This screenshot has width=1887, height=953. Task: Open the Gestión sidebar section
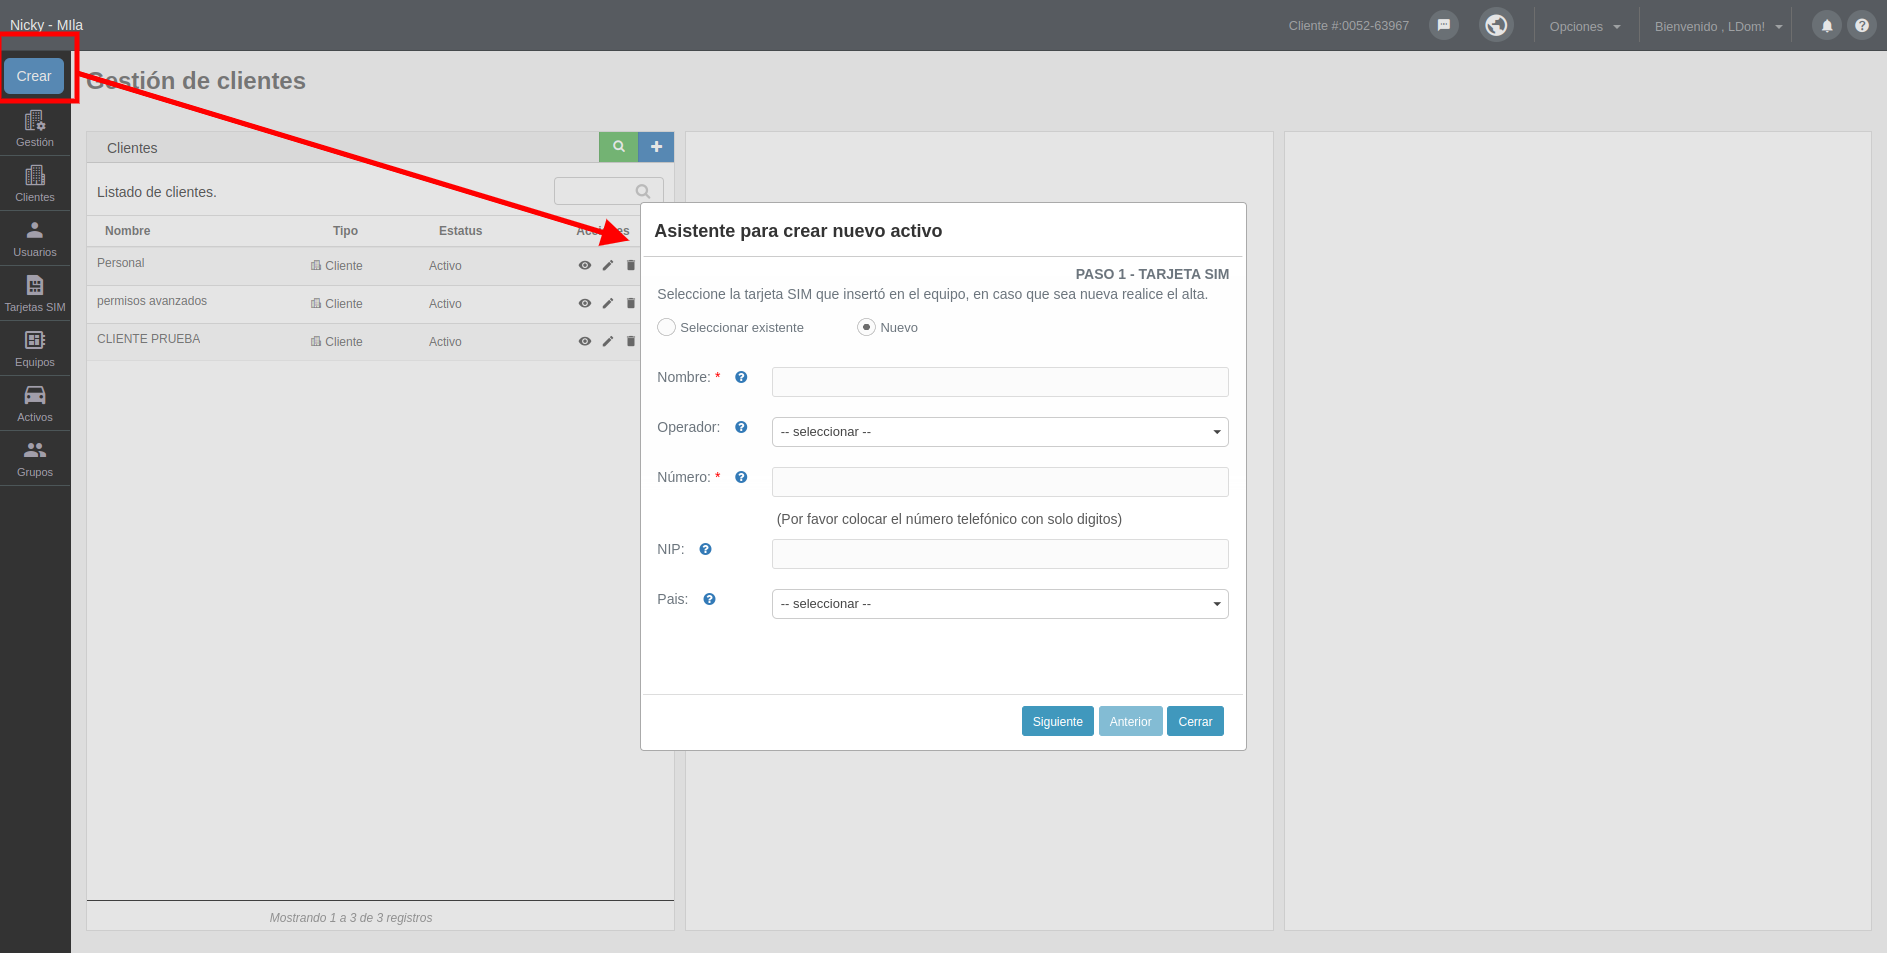(35, 128)
